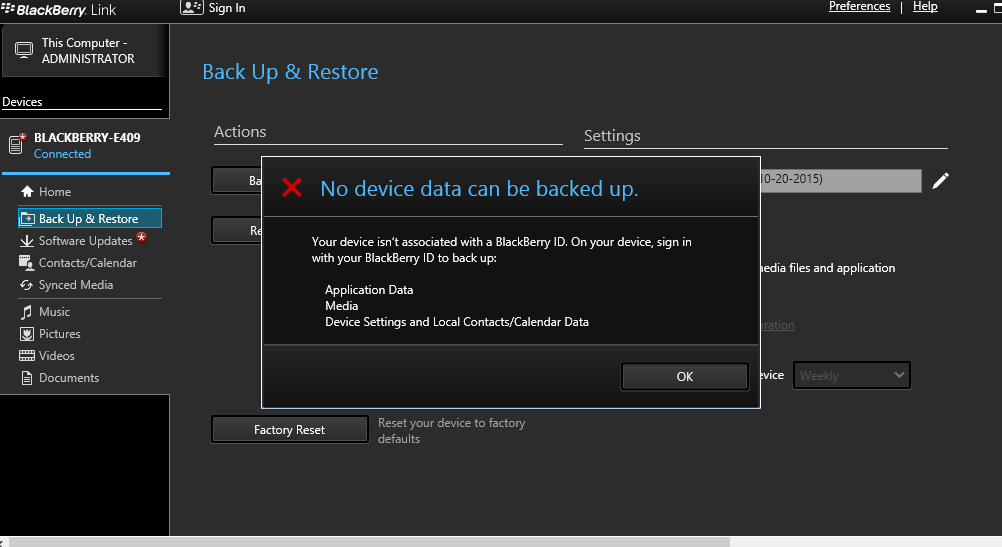Click the red update badge on Software Updates

tap(142, 237)
